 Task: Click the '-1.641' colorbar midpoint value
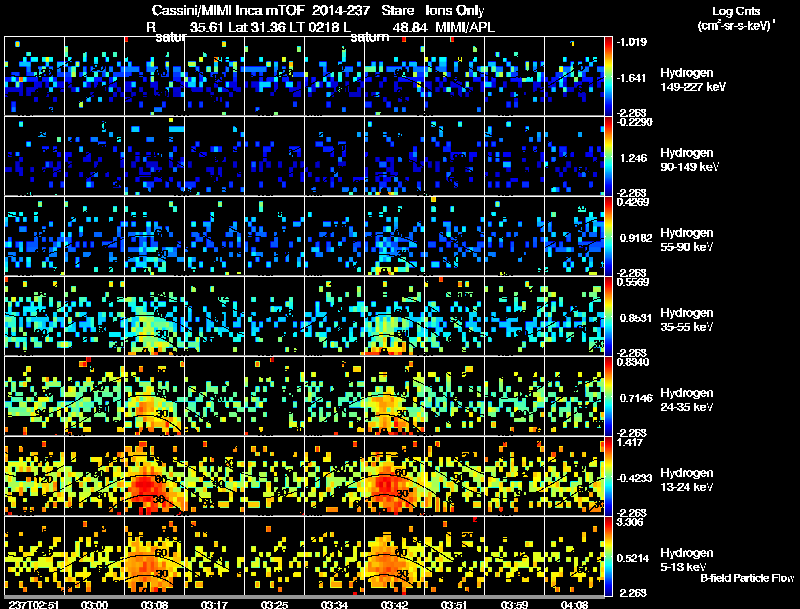click(x=632, y=78)
